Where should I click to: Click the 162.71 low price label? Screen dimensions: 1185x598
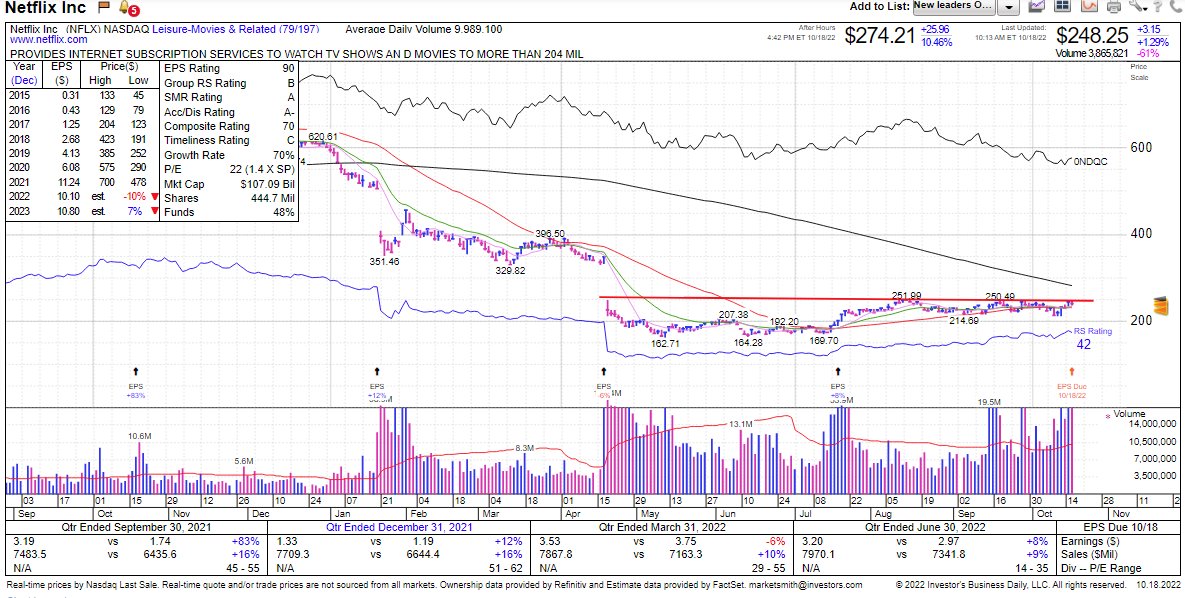(x=667, y=343)
